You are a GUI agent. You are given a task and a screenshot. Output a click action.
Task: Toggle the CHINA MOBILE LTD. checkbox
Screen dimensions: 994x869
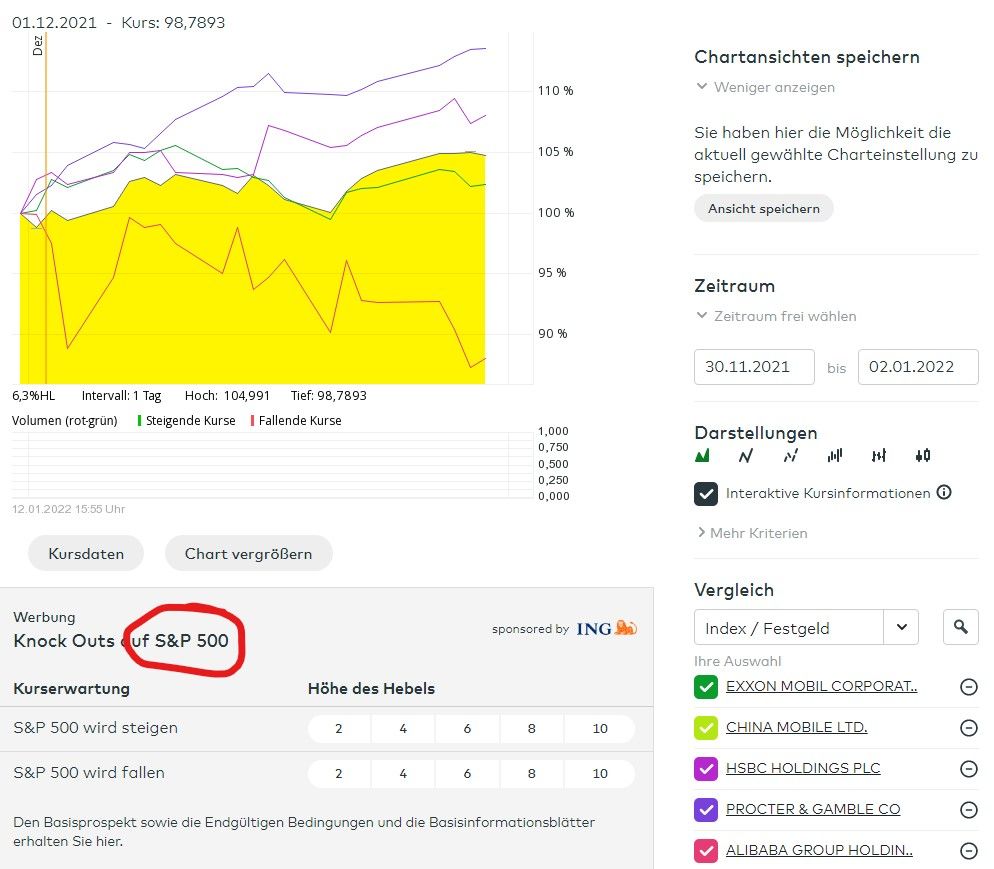[x=706, y=728]
